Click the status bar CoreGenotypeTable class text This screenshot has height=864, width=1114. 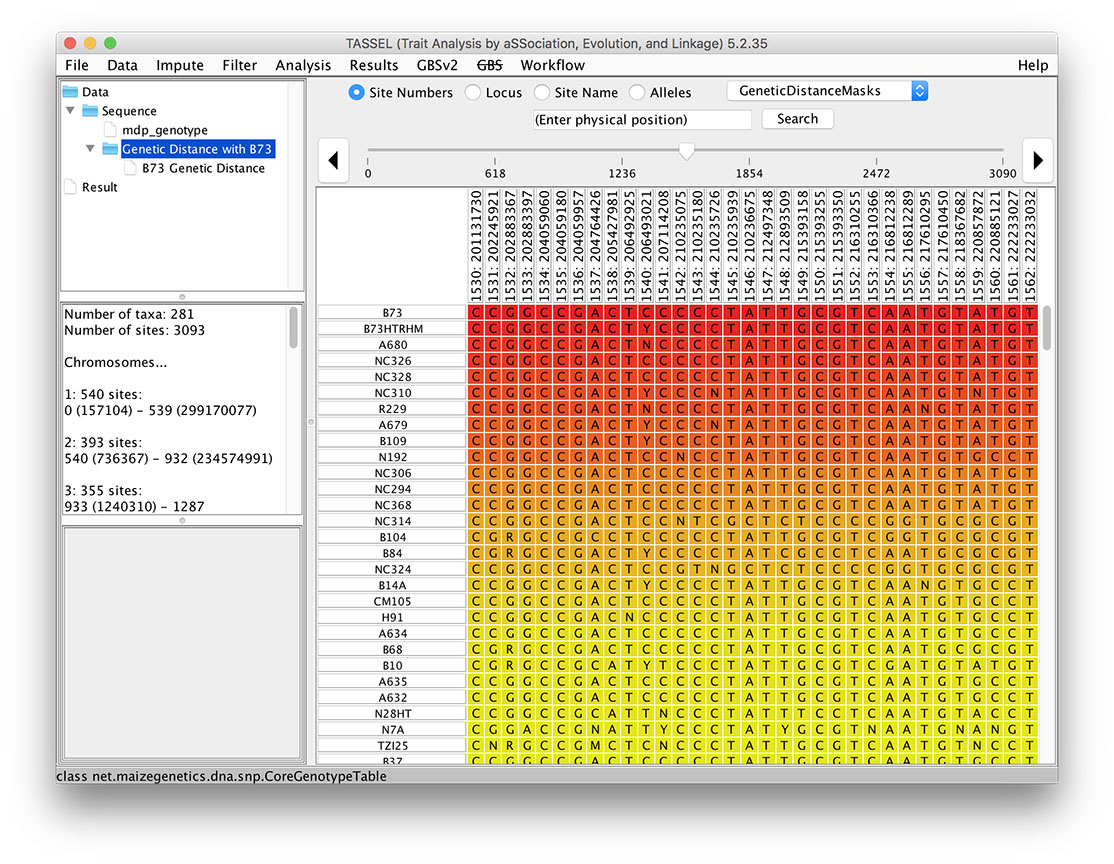(222, 776)
